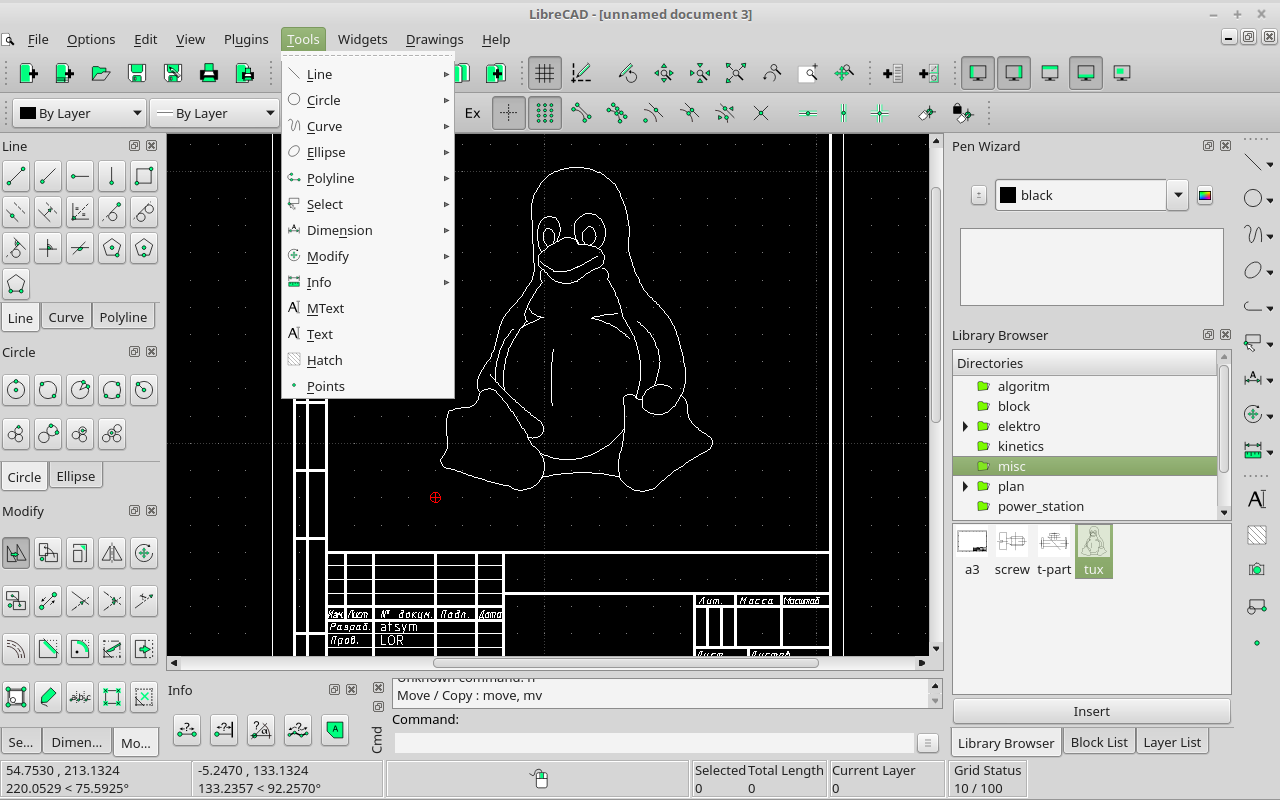
Task: Open the dropdown arrow beside right-toolbar line tool
Action: click(1270, 165)
